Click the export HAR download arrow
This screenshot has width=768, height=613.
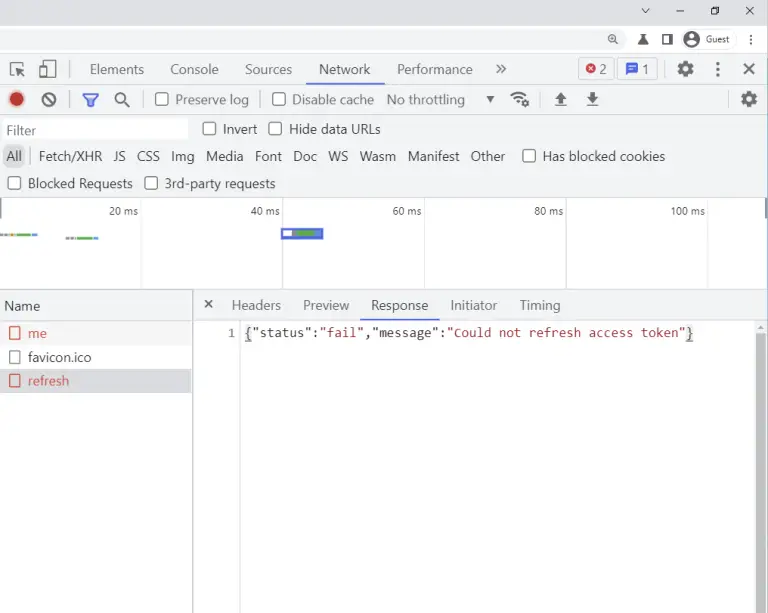click(593, 99)
